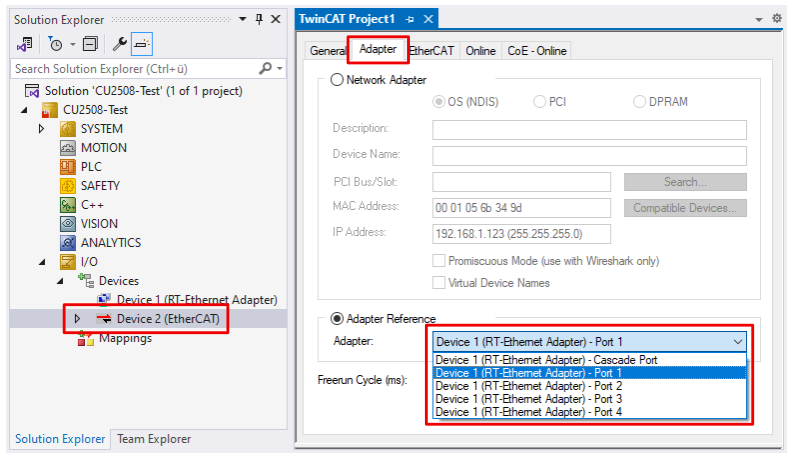
Task: Switch to the Solution Explorer bottom tab
Action: pyautogui.click(x=60, y=439)
